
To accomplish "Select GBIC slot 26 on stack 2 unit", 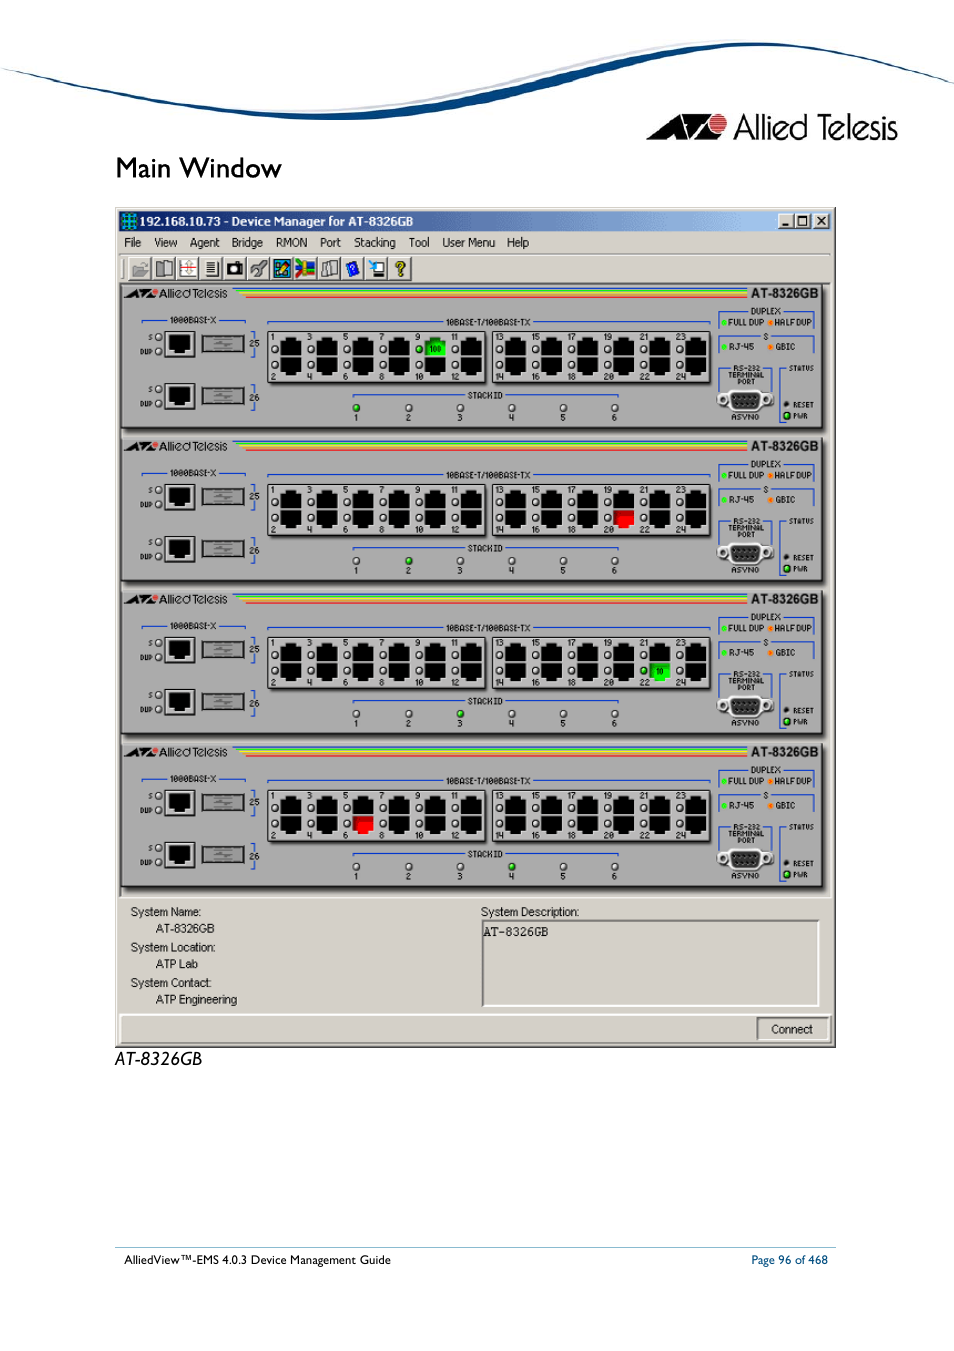I will click(223, 549).
